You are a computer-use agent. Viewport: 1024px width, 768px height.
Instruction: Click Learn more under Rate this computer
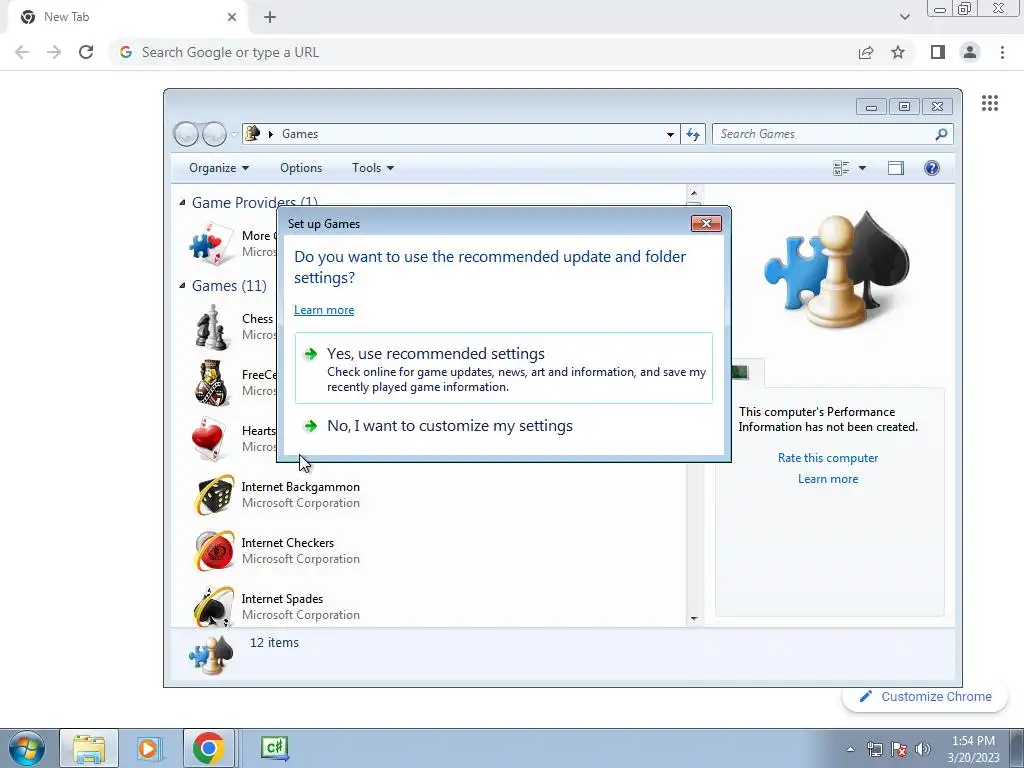coord(827,479)
